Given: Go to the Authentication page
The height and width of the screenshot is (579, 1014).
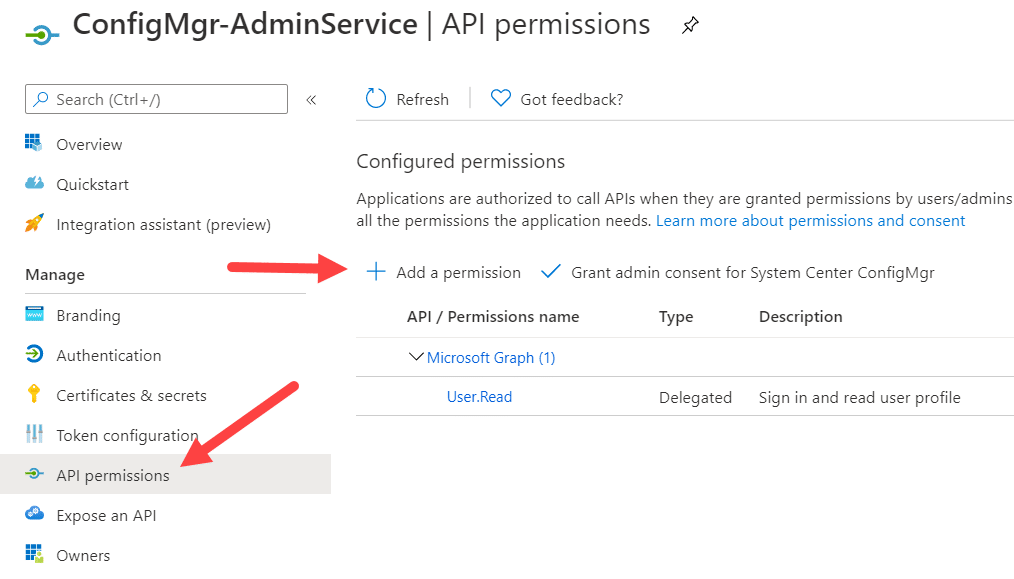Looking at the screenshot, I should coord(109,355).
